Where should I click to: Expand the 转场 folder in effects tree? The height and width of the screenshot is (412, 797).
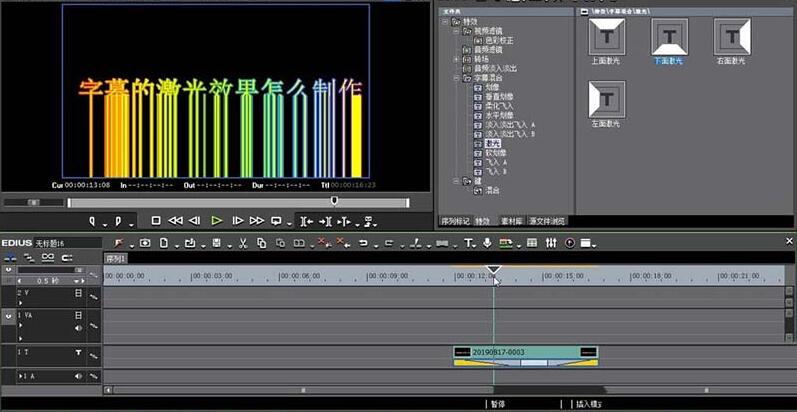(x=455, y=58)
